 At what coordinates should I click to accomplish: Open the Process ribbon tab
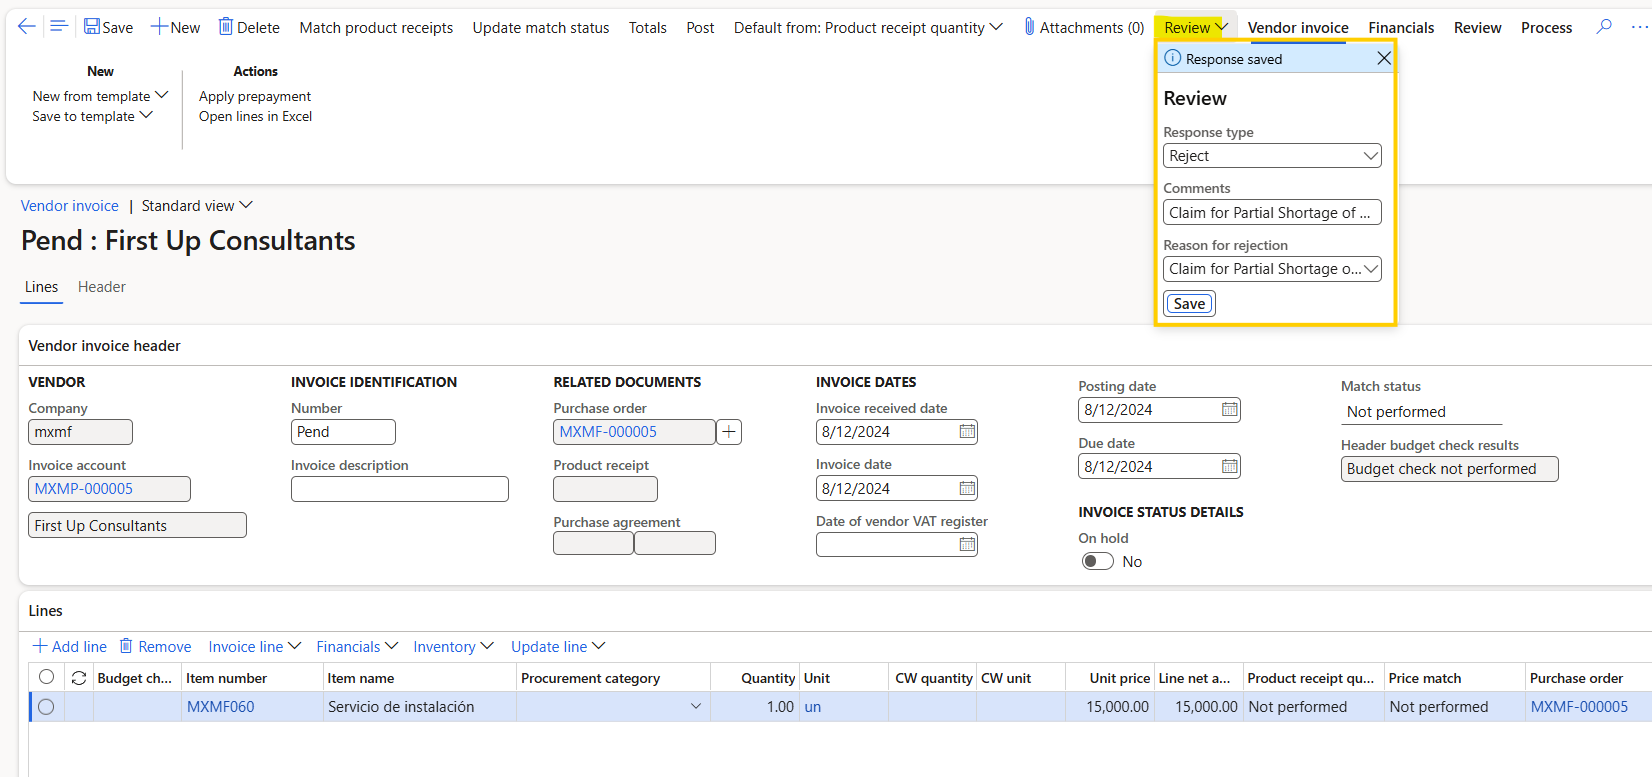click(1547, 28)
